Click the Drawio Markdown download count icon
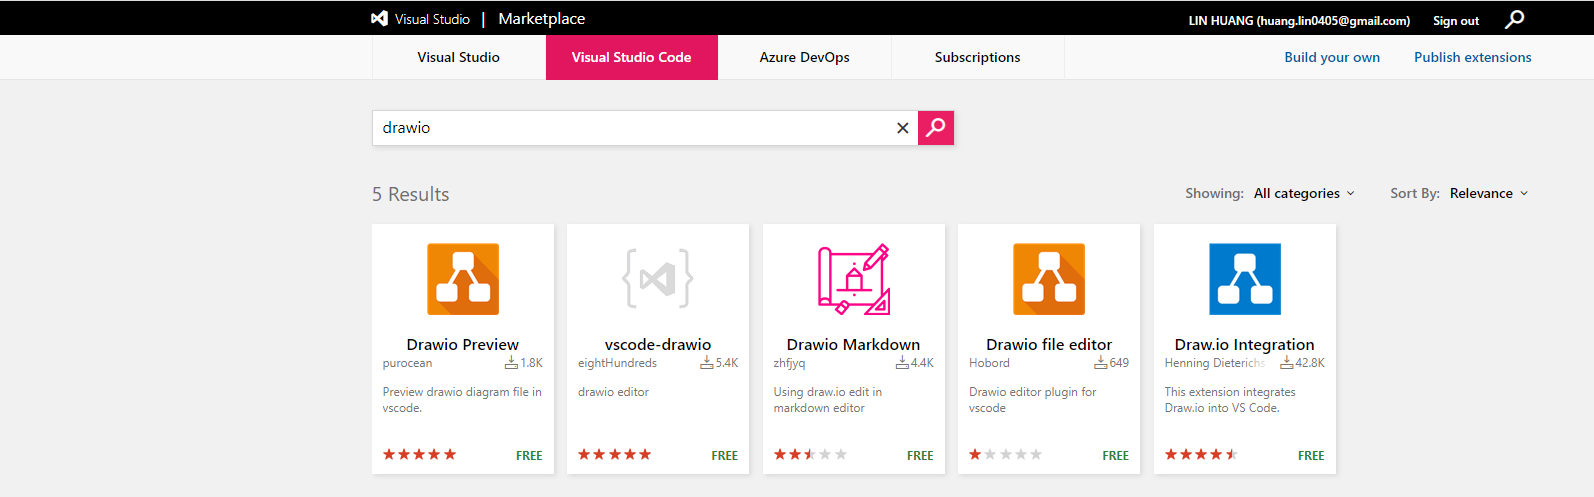The height and width of the screenshot is (497, 1594). [902, 363]
